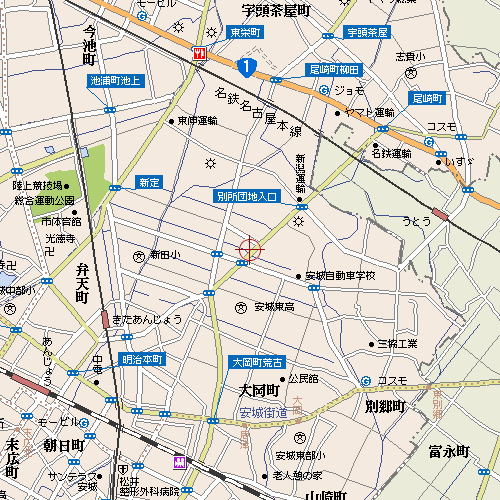Click the 安城自動車学校 point marker
This screenshot has width=500, height=500.
pos(298,277)
